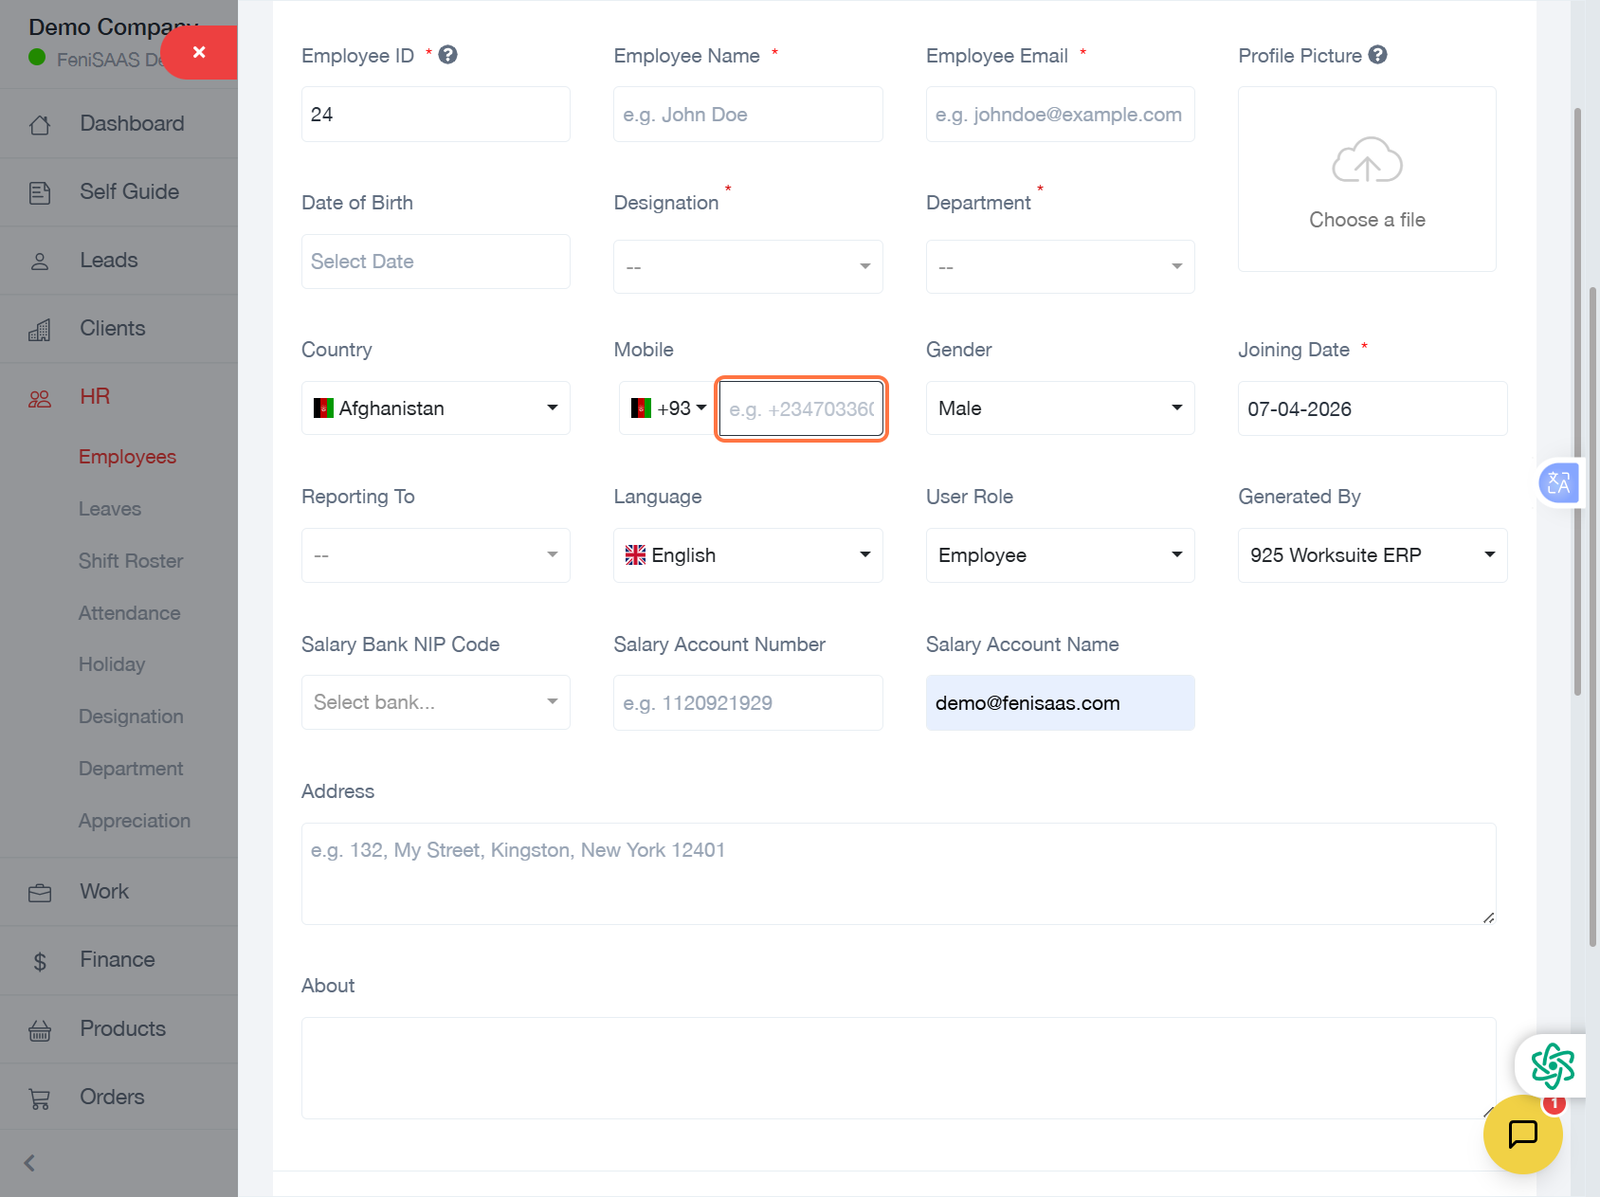This screenshot has height=1197, width=1600.
Task: Close the panel with the red X button
Action: (x=199, y=52)
